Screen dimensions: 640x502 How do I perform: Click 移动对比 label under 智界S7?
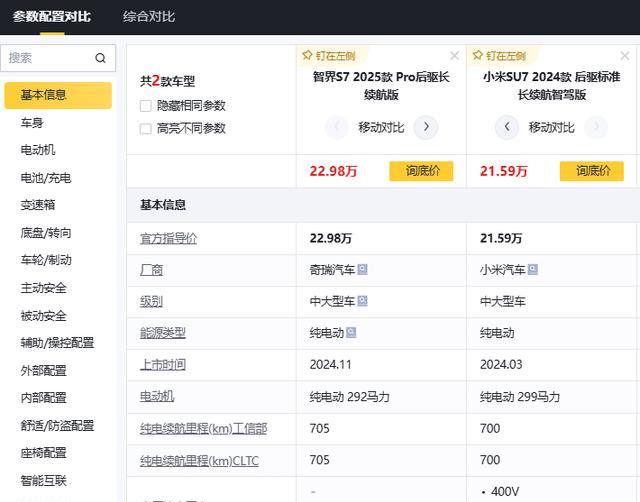[x=381, y=127]
